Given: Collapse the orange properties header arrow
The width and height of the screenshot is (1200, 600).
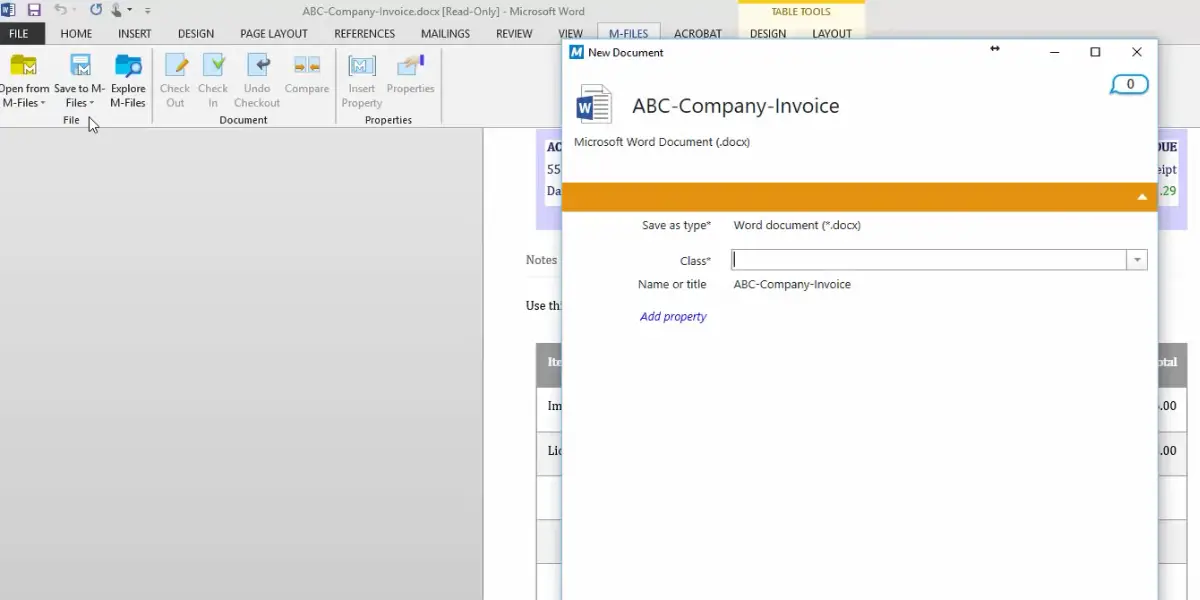Looking at the screenshot, I should (1141, 197).
